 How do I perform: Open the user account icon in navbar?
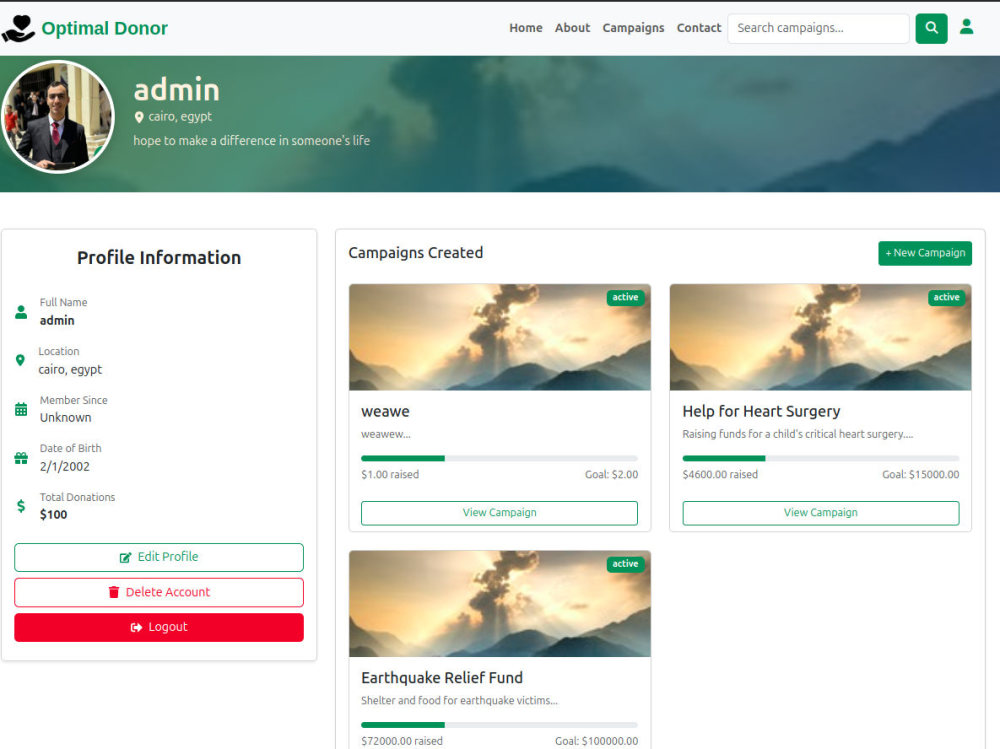[966, 27]
